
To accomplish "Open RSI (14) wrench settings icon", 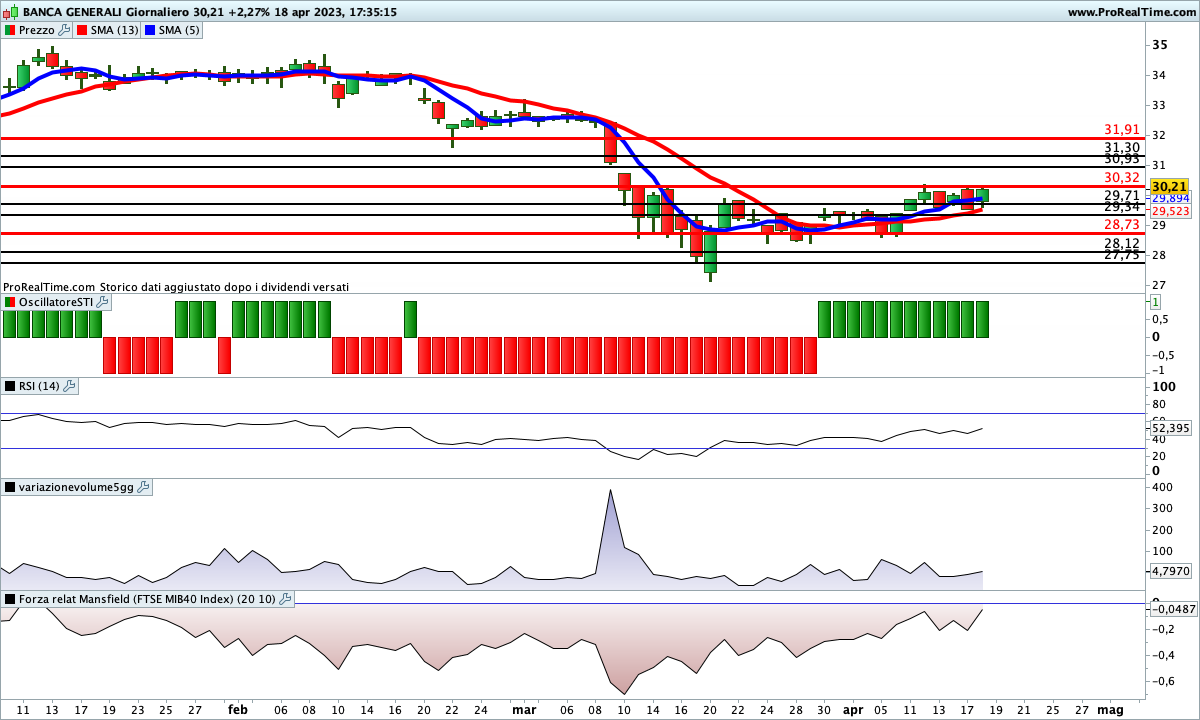I will coord(70,386).
